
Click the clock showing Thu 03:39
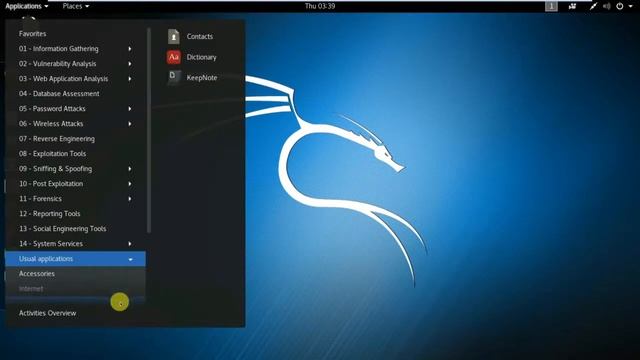point(320,6)
